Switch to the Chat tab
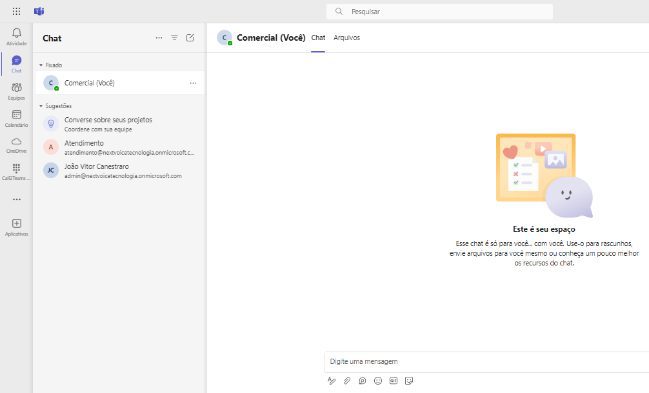This screenshot has height=393, width=649. [318, 37]
